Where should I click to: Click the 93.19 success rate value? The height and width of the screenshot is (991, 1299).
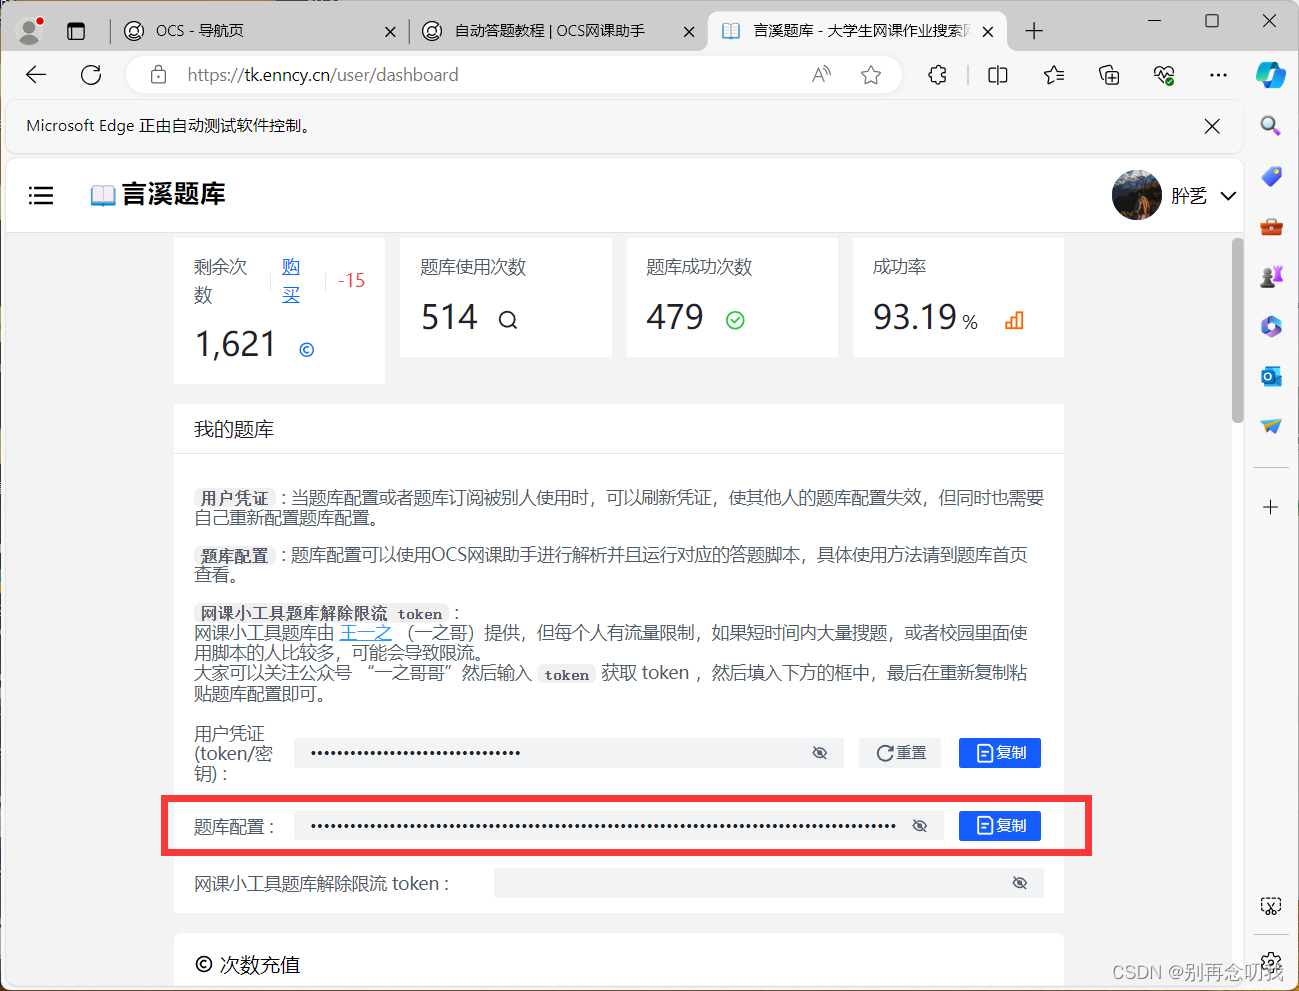coord(915,317)
